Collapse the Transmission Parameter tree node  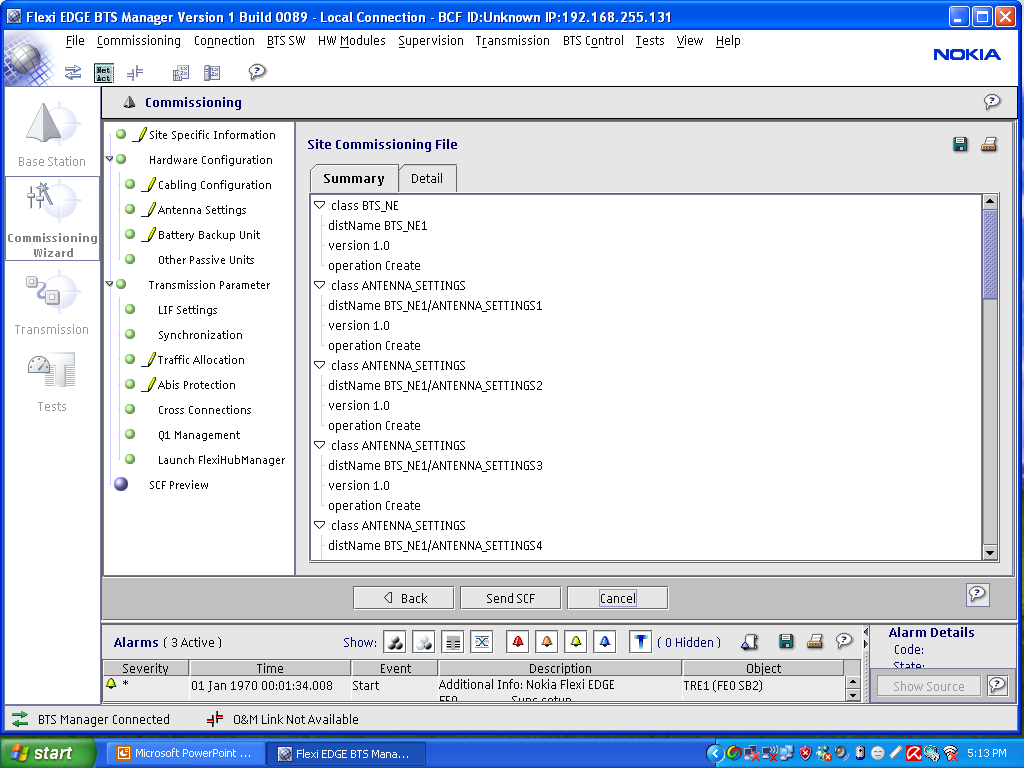110,285
